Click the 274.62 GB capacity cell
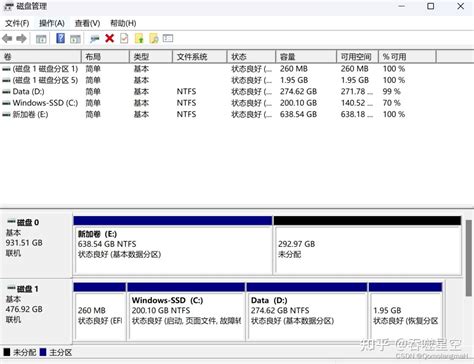The image size is (474, 364). (x=298, y=92)
